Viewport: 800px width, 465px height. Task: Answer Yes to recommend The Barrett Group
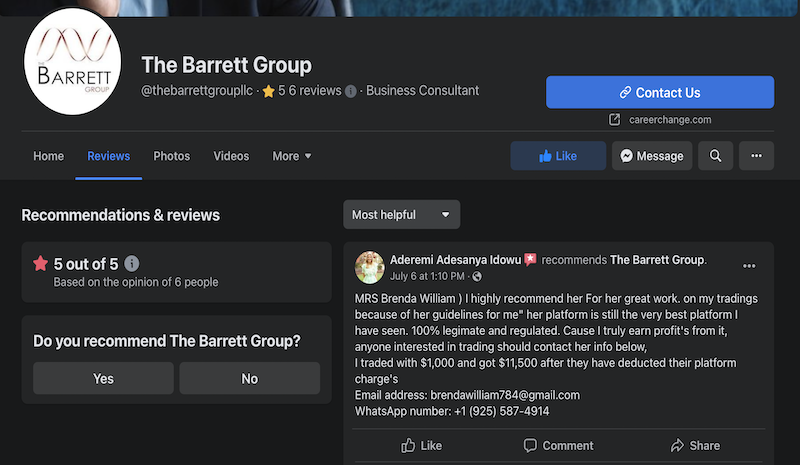[103, 378]
